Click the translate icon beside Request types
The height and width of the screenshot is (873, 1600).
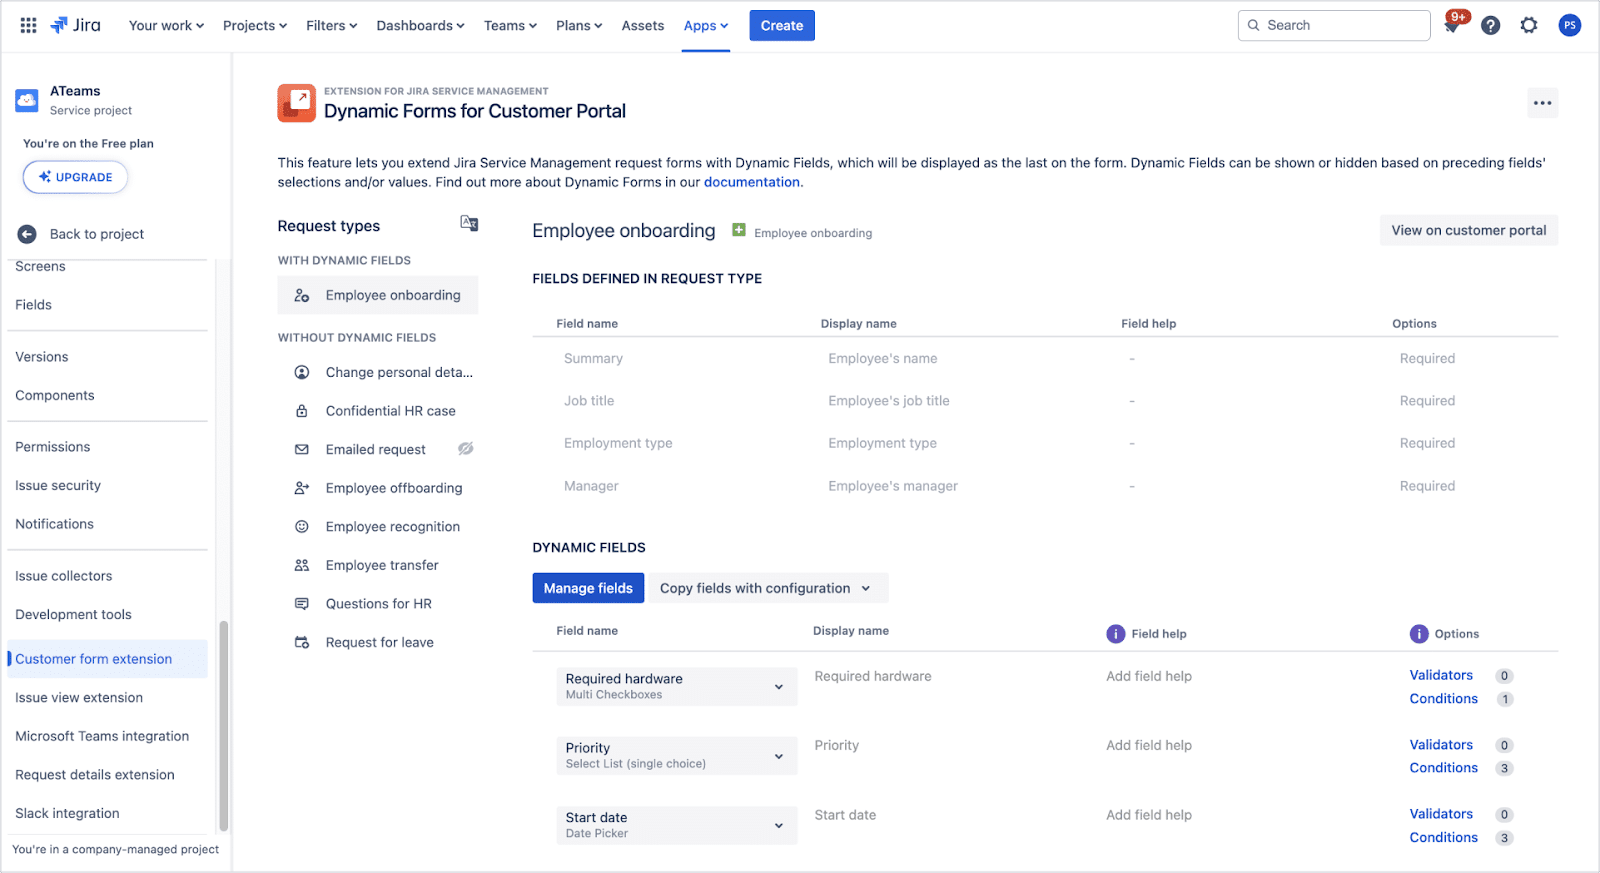(x=469, y=223)
